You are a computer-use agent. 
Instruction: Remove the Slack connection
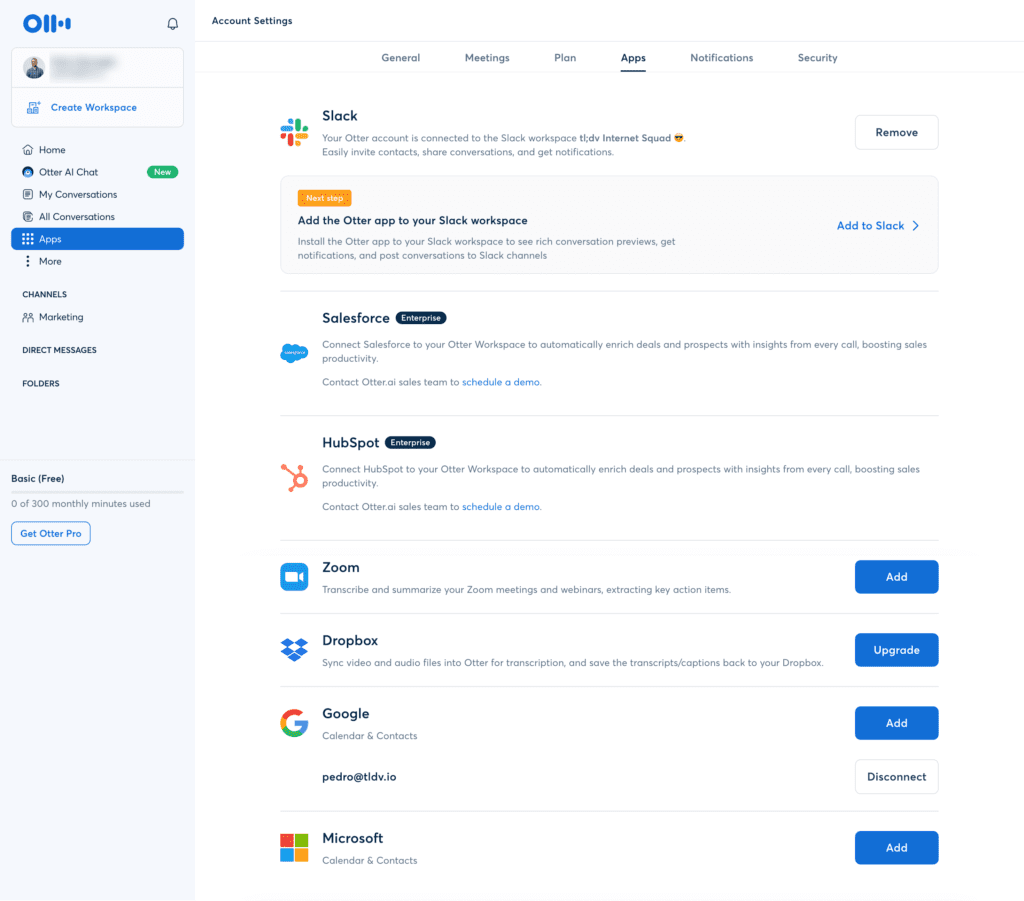pyautogui.click(x=896, y=132)
